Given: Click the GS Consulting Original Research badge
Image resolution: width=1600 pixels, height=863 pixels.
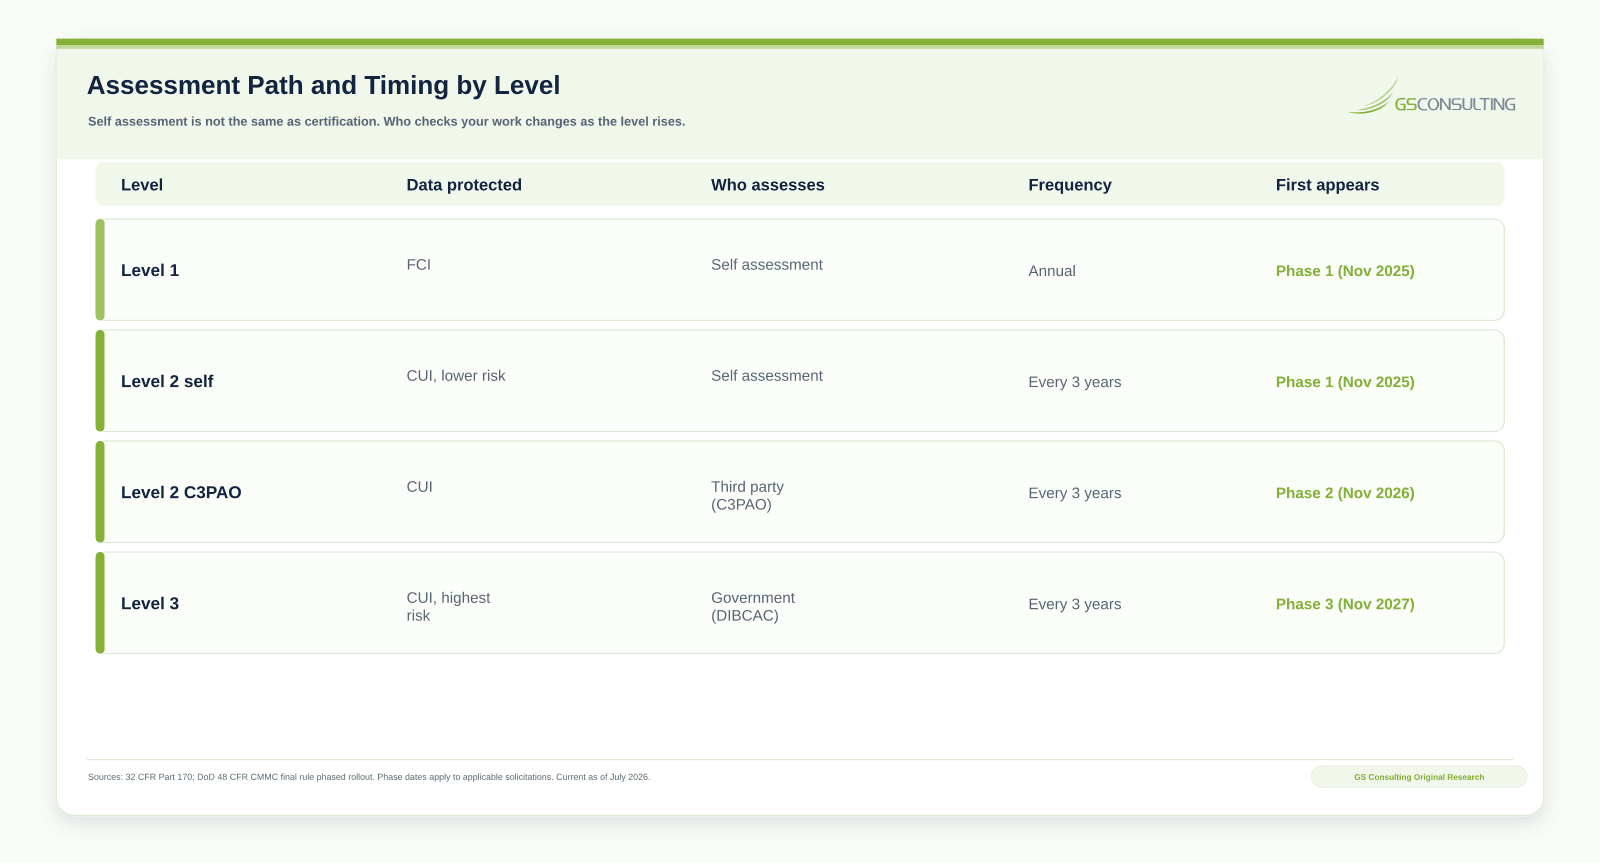Looking at the screenshot, I should coord(1419,777).
